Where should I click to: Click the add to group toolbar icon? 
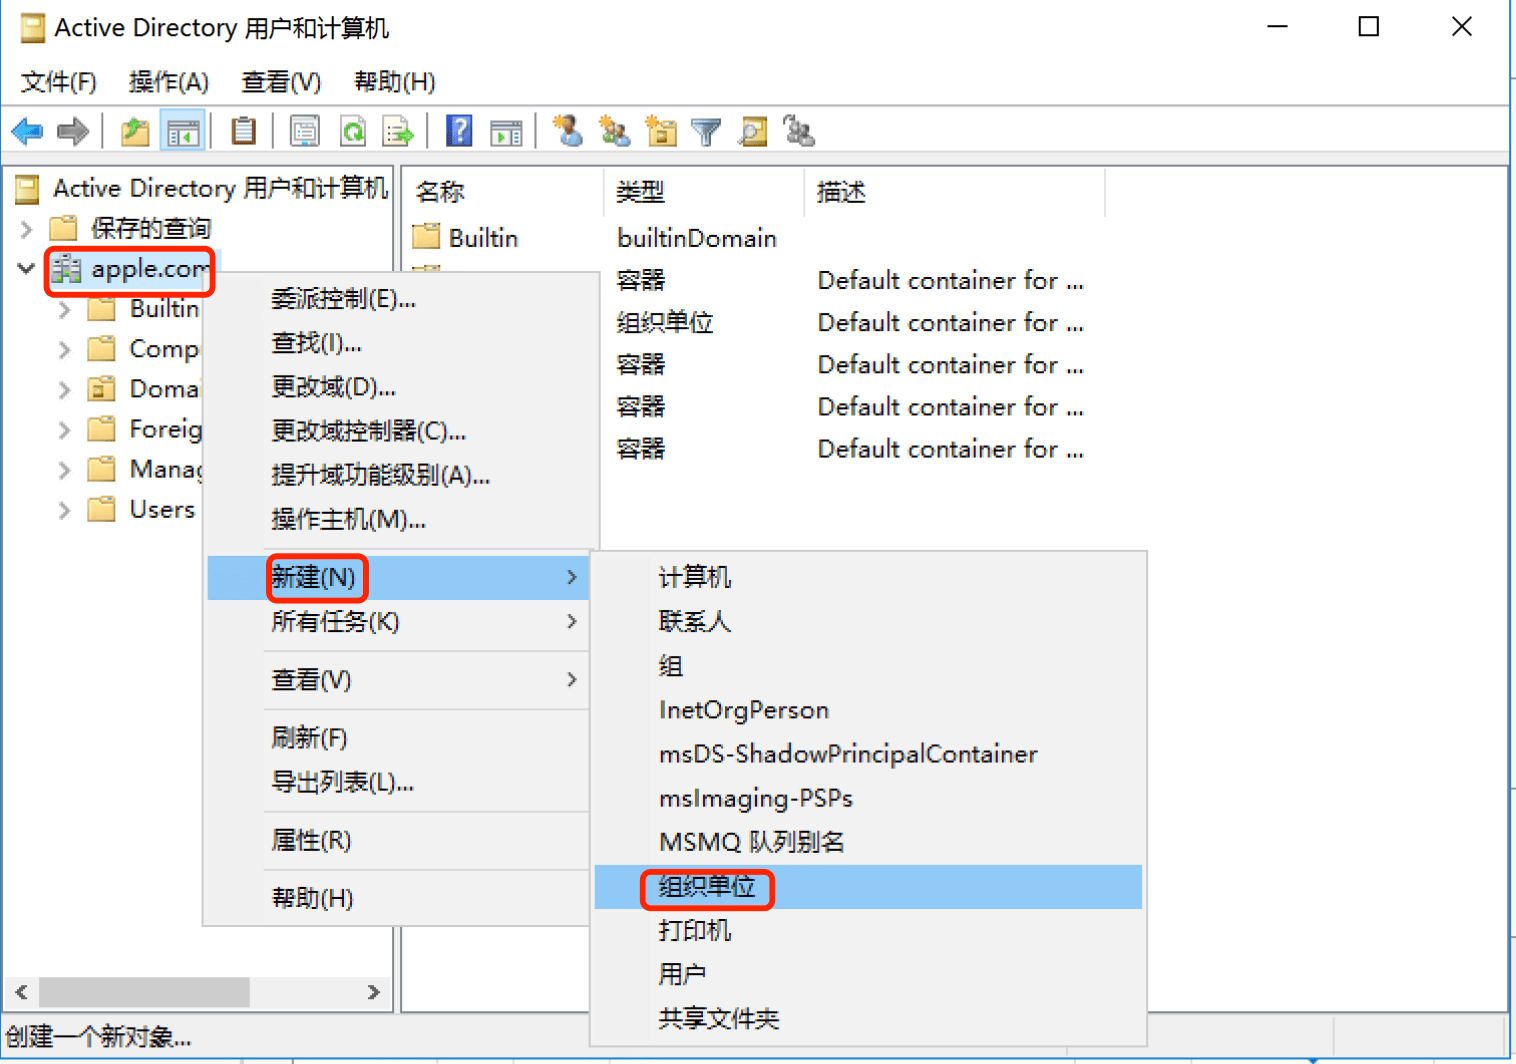(x=799, y=131)
